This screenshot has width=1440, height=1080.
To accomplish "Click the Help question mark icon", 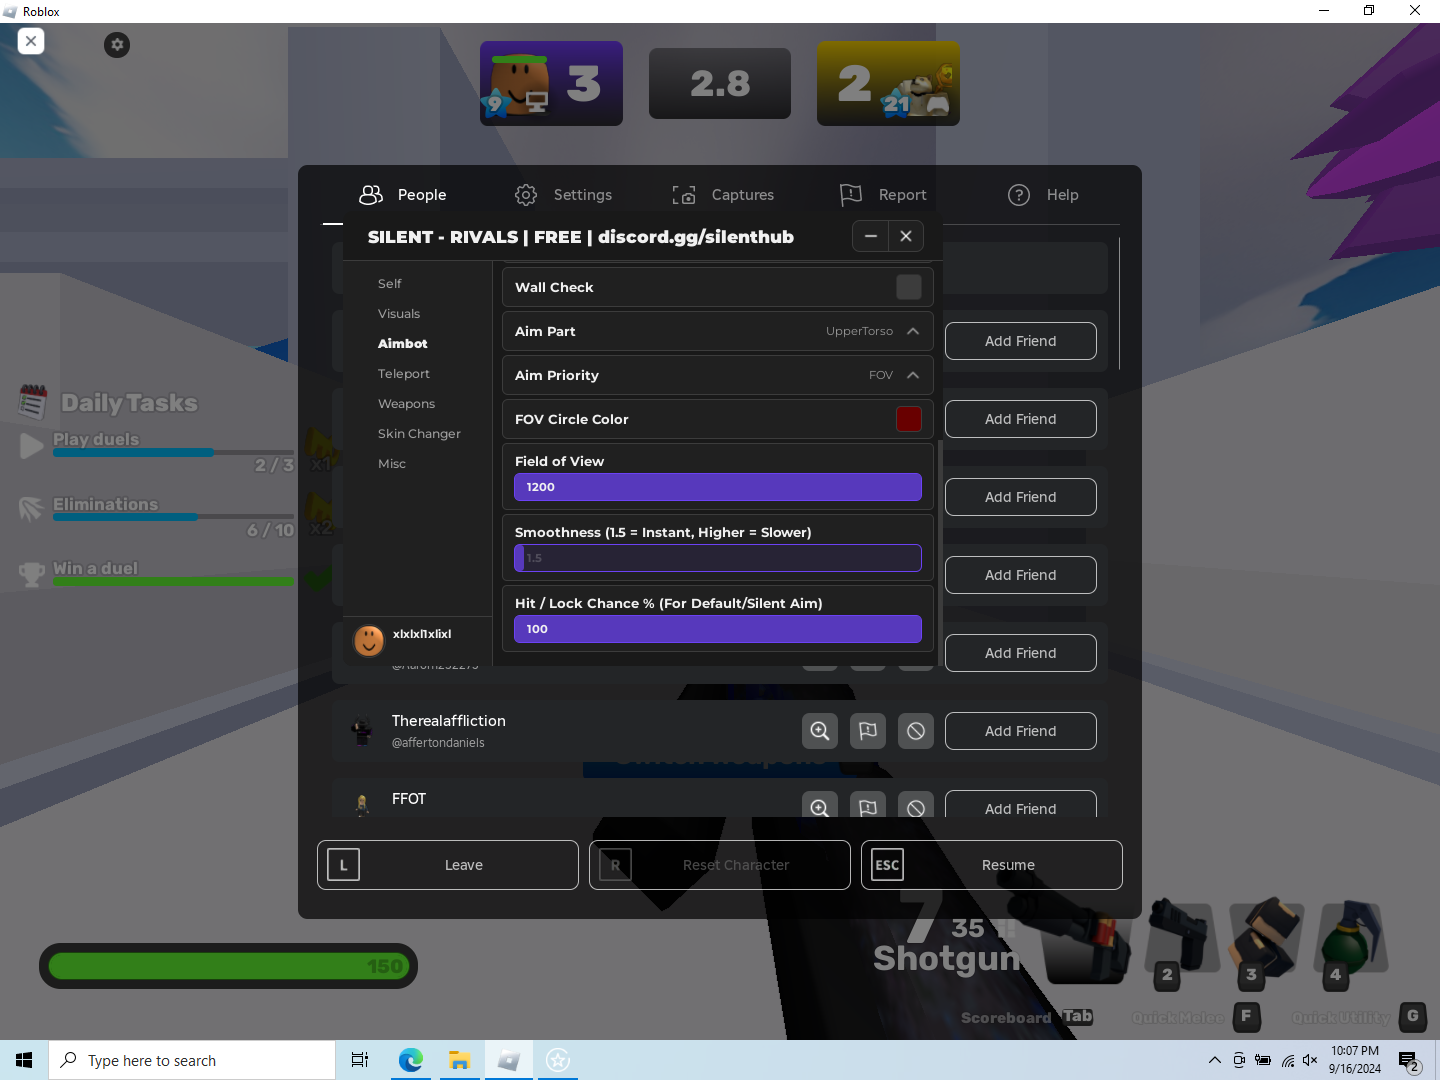I will point(1019,195).
